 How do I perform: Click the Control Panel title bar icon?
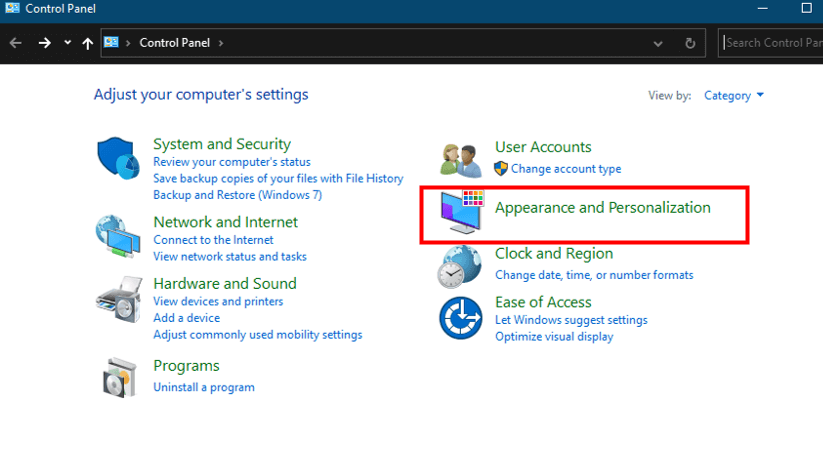(x=12, y=8)
